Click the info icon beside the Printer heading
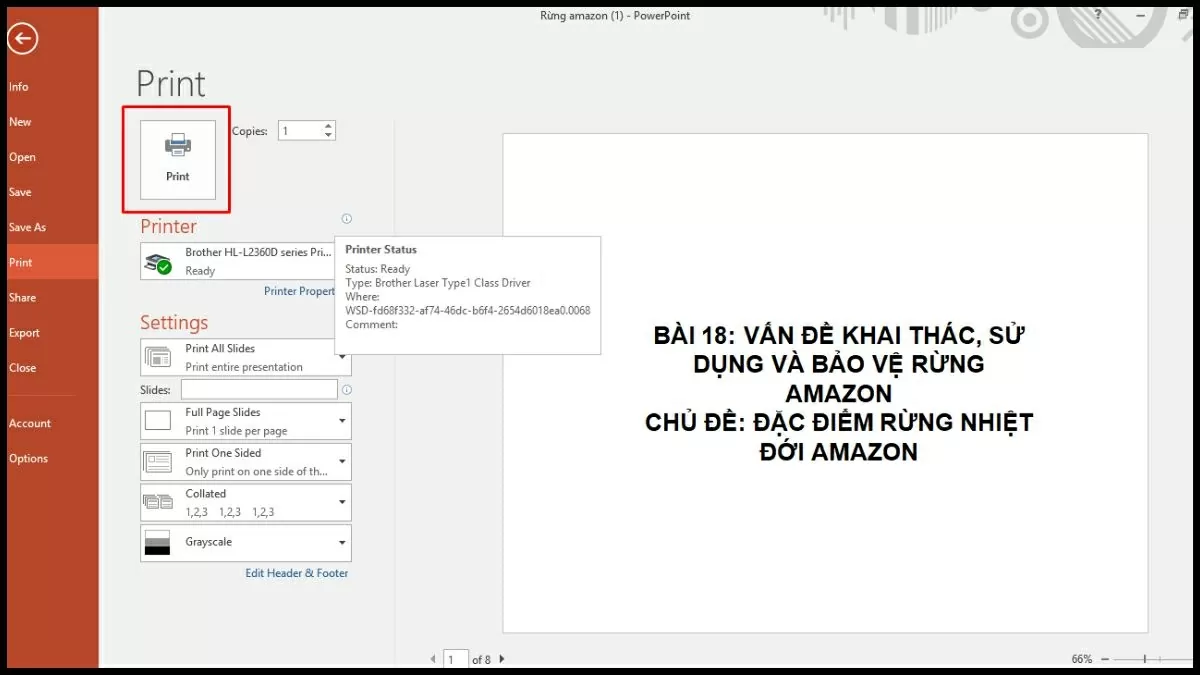The width and height of the screenshot is (1200, 675). (x=346, y=219)
